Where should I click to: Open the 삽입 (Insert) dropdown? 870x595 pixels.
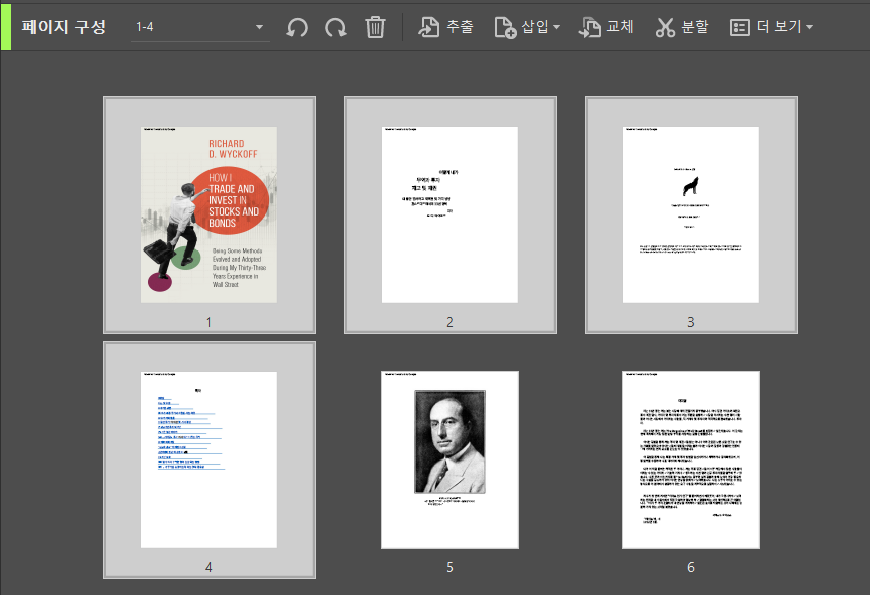(527, 27)
